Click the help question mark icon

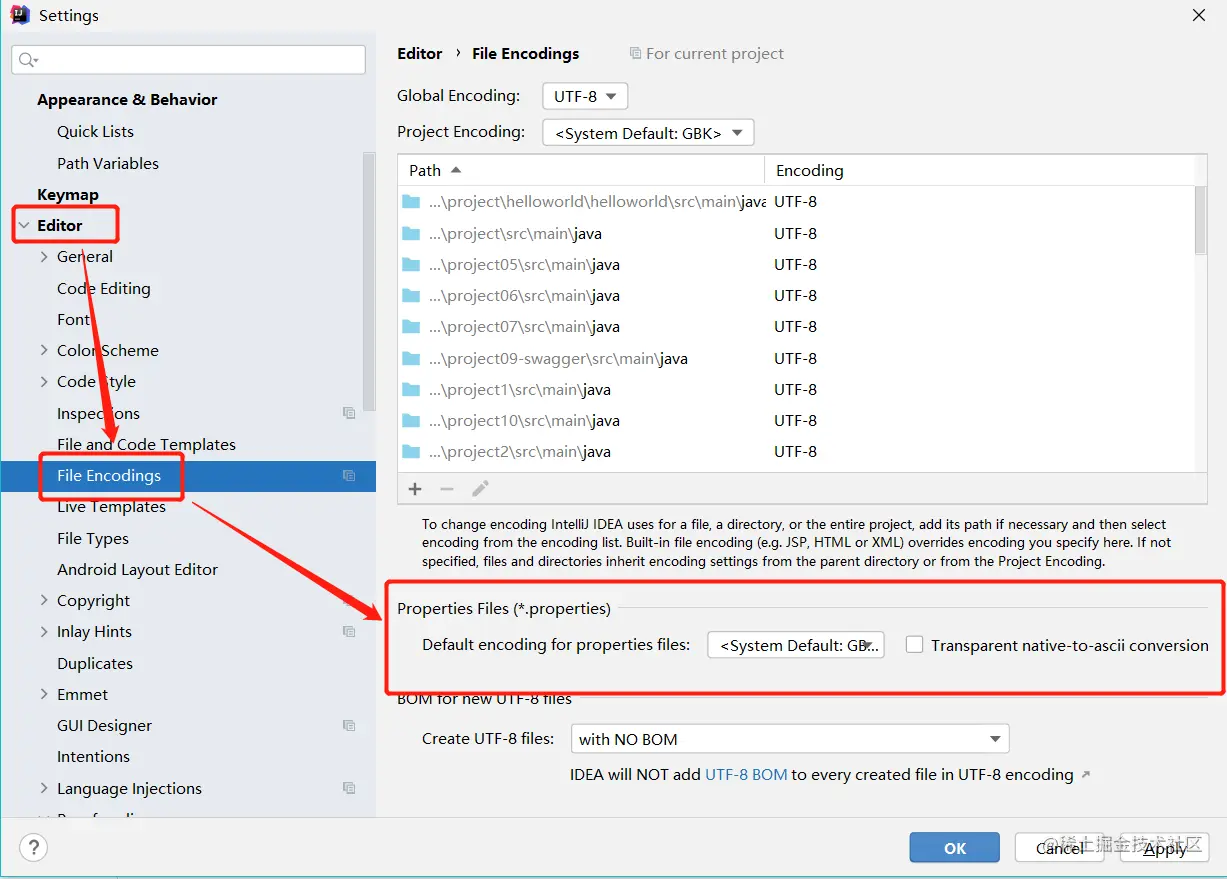tap(33, 848)
